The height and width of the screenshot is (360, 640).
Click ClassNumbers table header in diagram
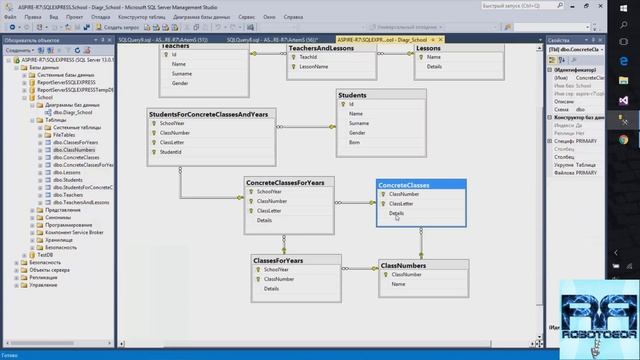[x=423, y=265]
